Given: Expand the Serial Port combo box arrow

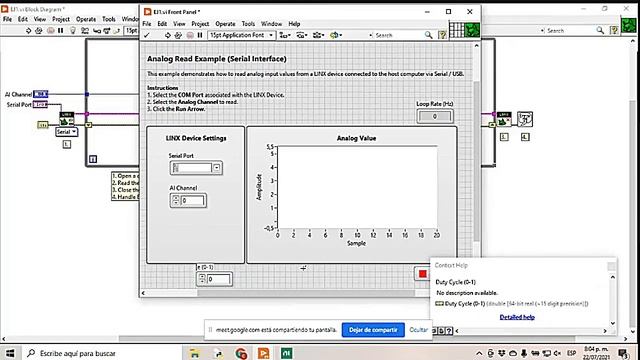Looking at the screenshot, I should coord(217,168).
